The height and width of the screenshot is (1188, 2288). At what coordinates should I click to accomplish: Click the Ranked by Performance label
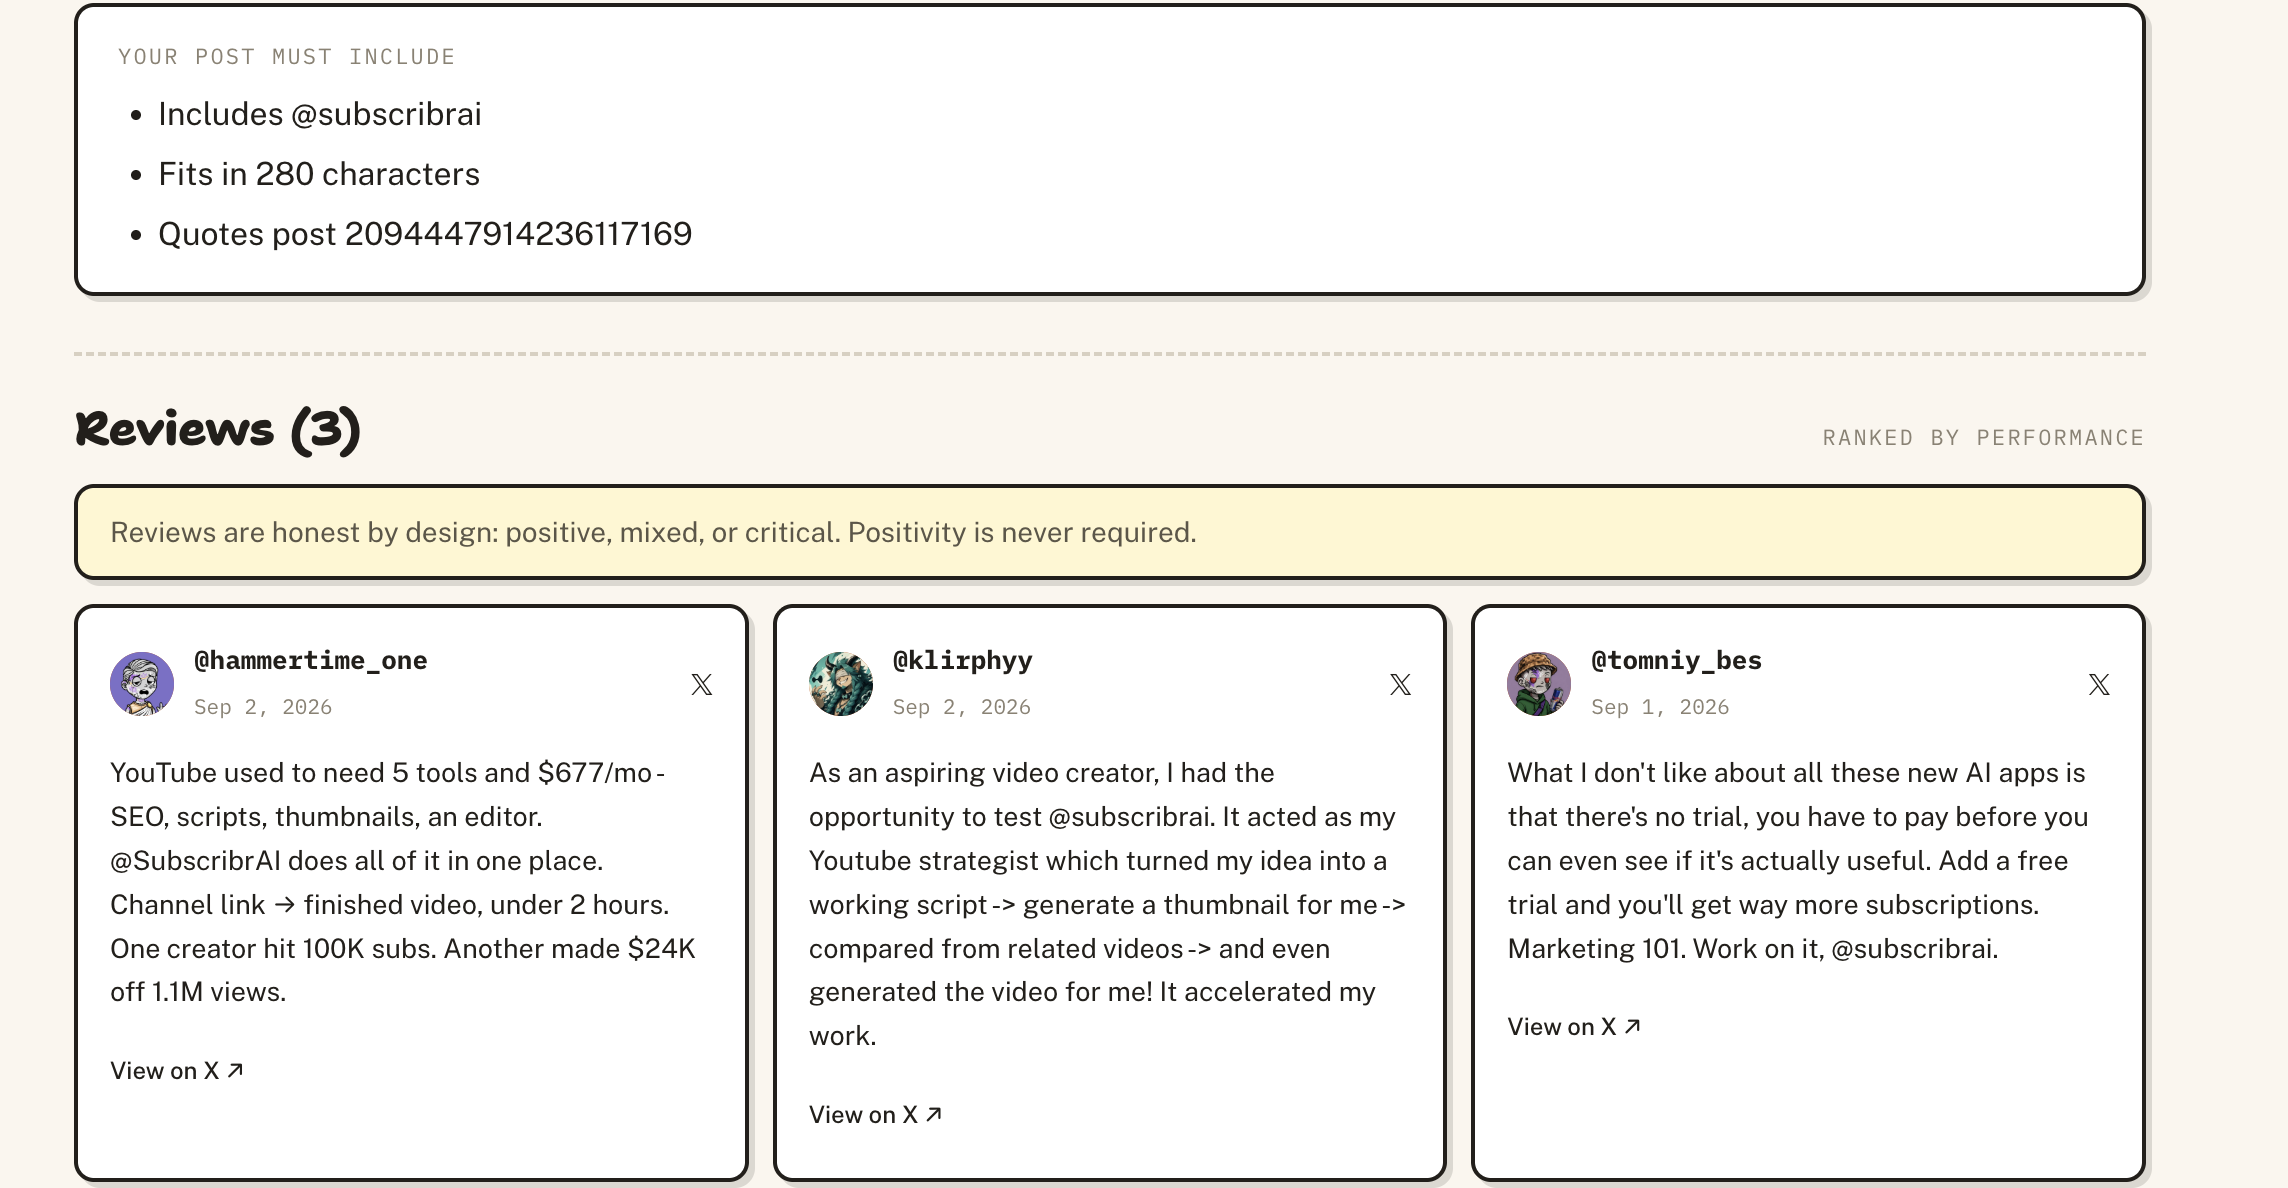click(1983, 438)
